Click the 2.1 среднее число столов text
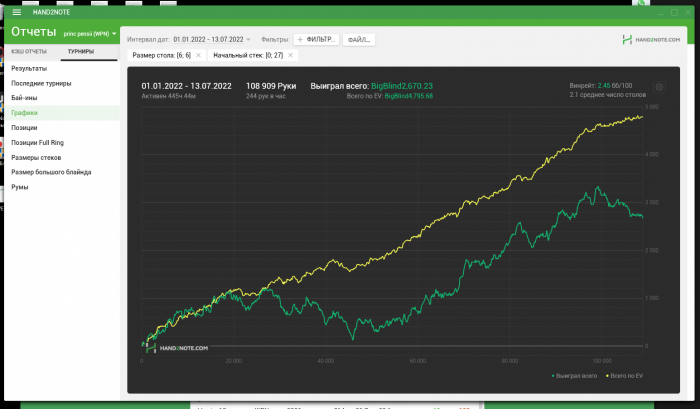The image size is (700, 409). point(608,95)
